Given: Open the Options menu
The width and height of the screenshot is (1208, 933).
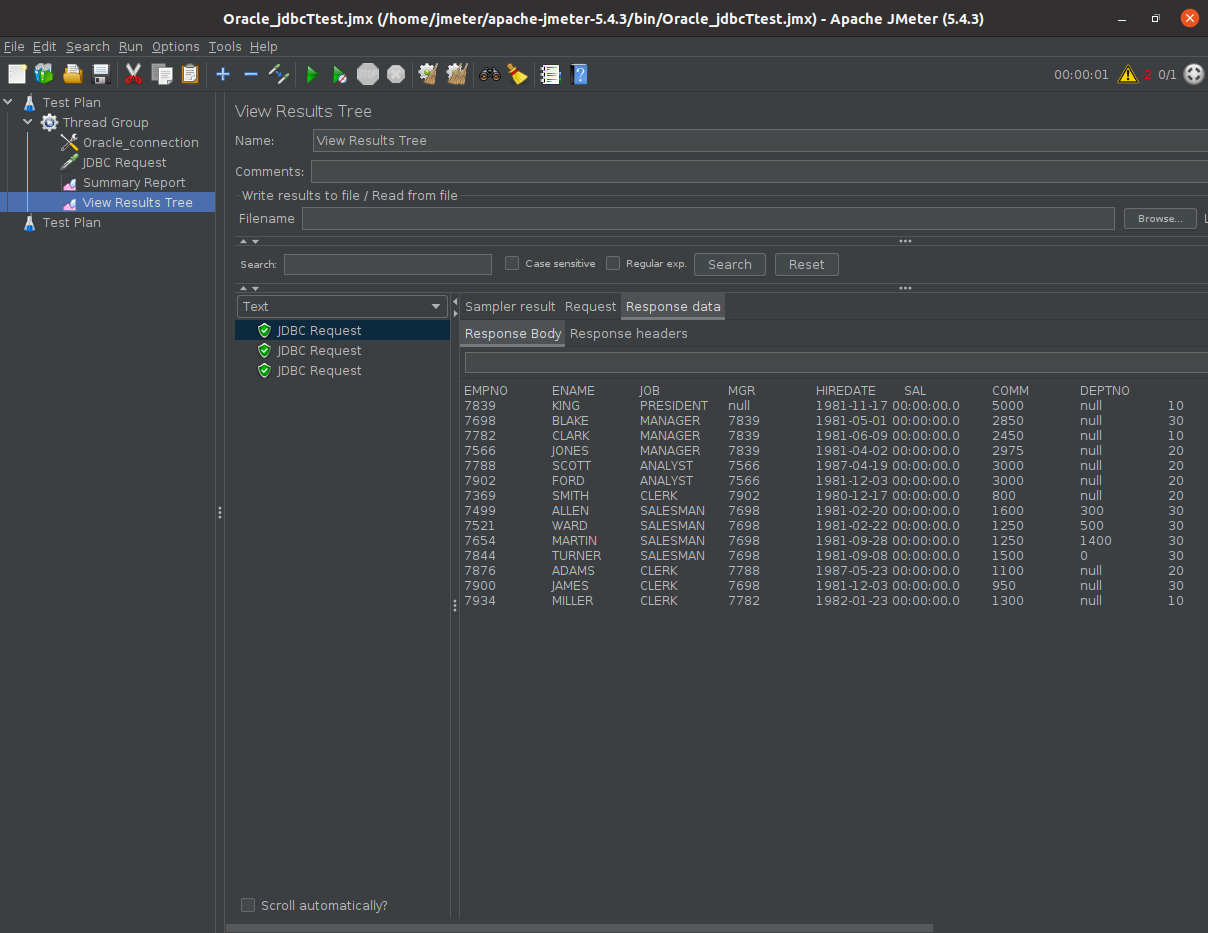Looking at the screenshot, I should (x=176, y=46).
